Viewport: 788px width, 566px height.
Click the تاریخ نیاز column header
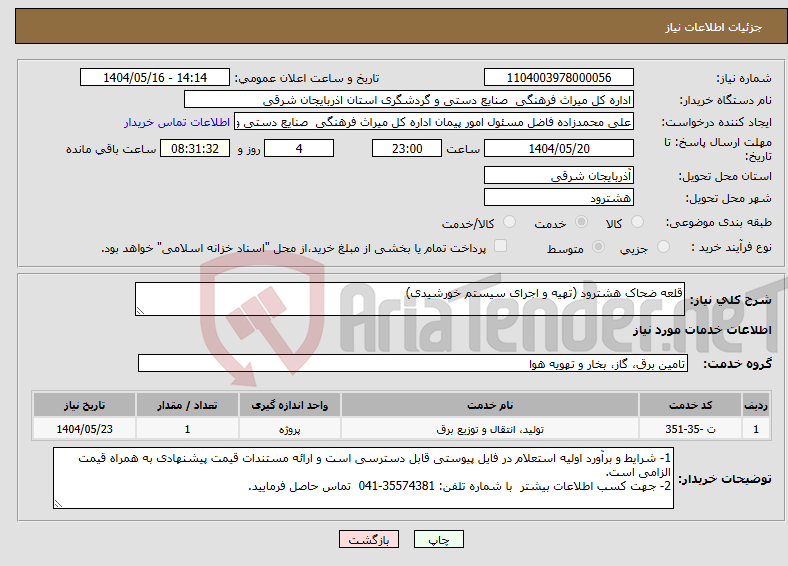click(x=84, y=405)
